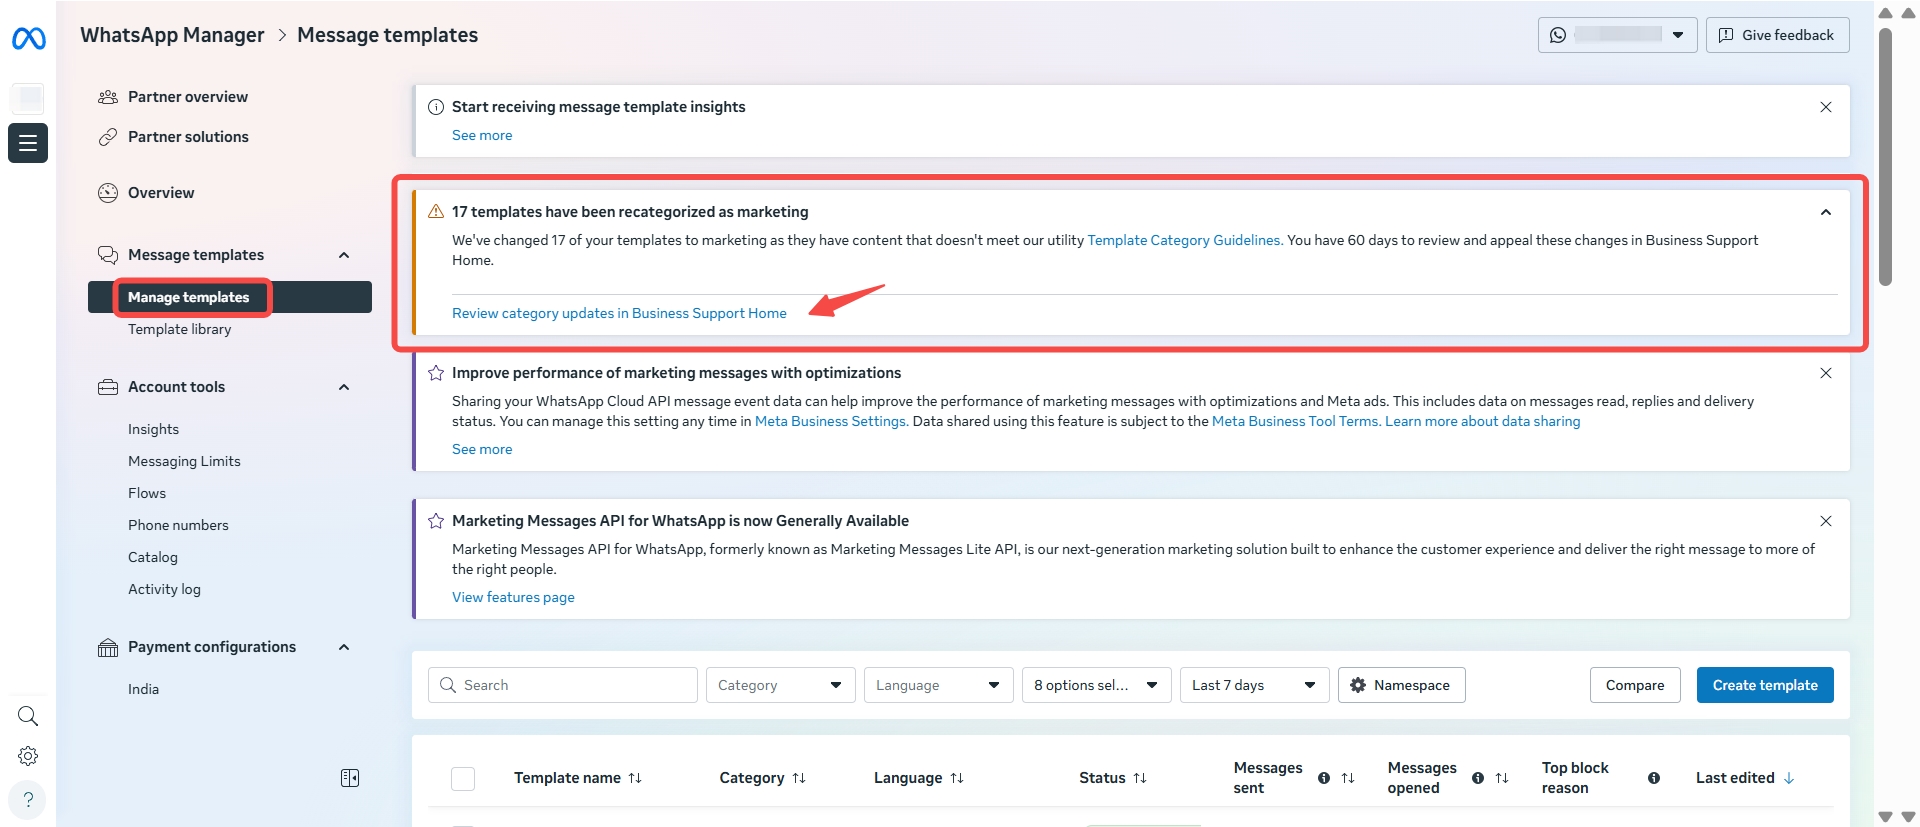Open settings gear in left rail
This screenshot has width=1920, height=827.
(28, 756)
